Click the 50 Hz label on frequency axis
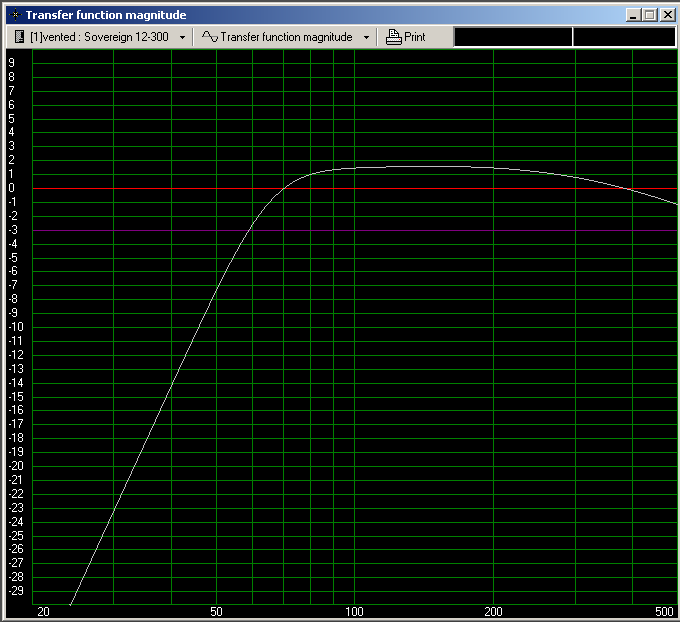Screen dimensions: 680x622 pos(217,611)
